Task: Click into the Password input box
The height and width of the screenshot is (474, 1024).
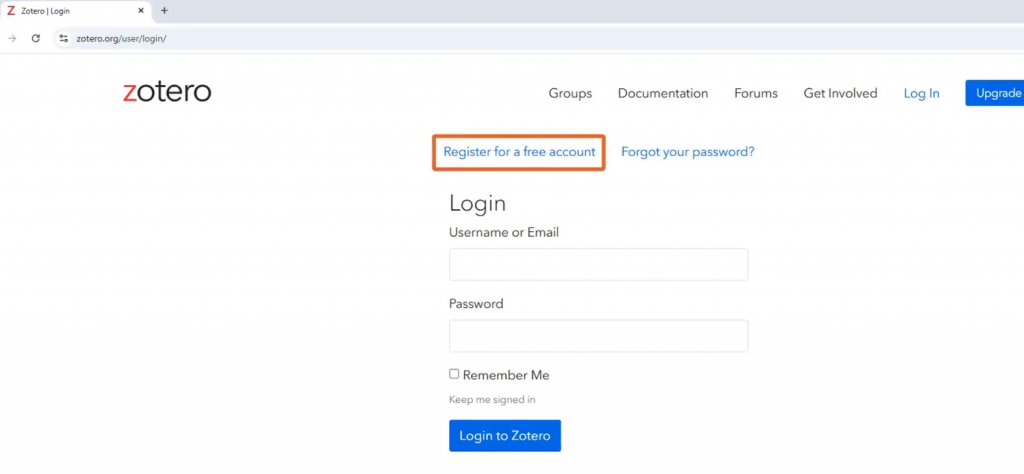Action: click(598, 336)
